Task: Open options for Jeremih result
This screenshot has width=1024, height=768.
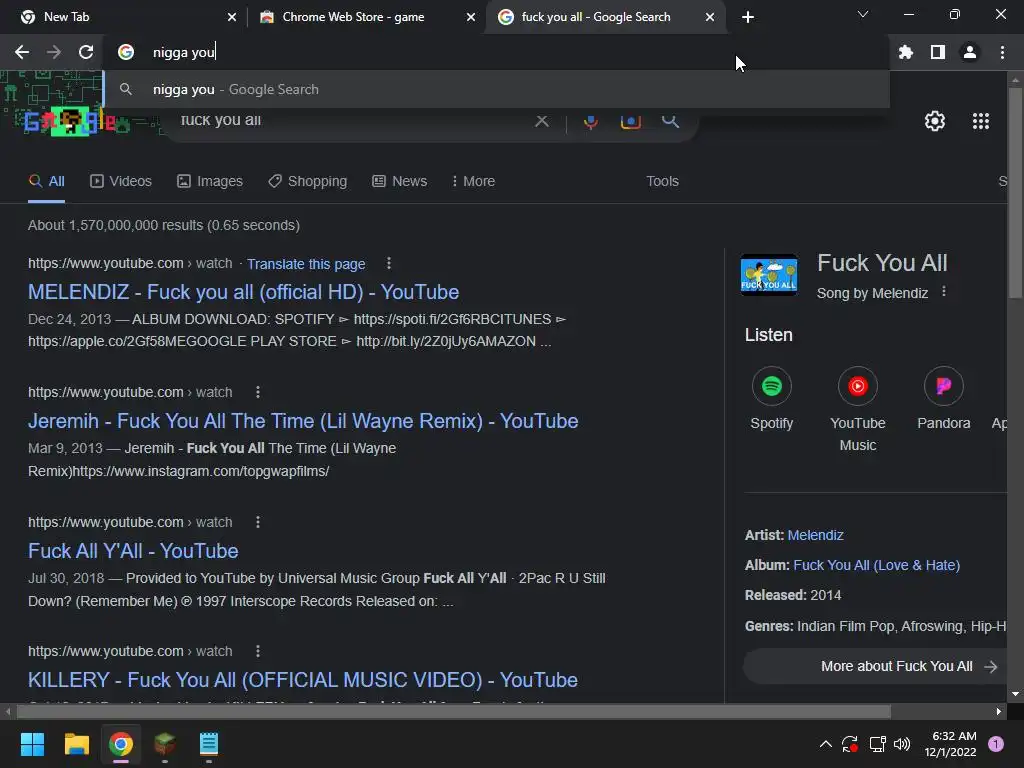Action: 258,392
